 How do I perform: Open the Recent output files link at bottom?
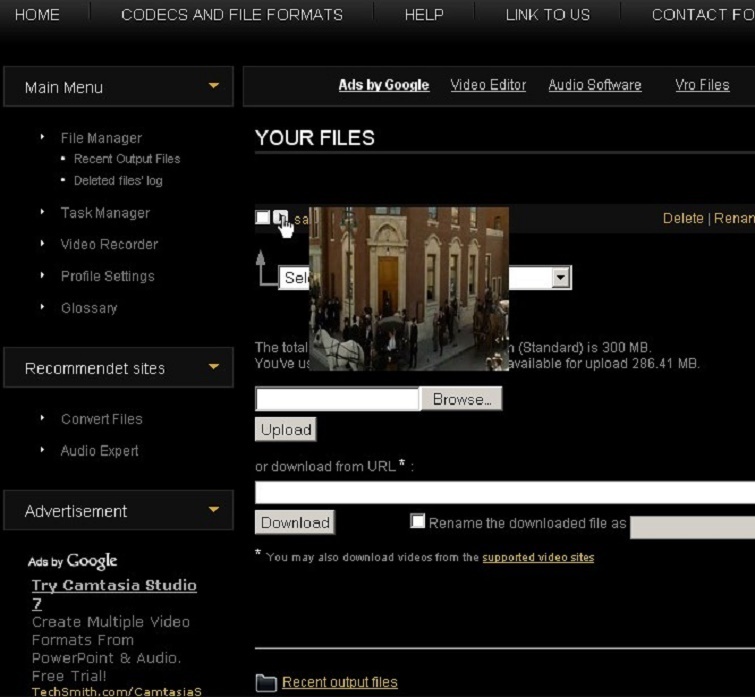pyautogui.click(x=340, y=682)
